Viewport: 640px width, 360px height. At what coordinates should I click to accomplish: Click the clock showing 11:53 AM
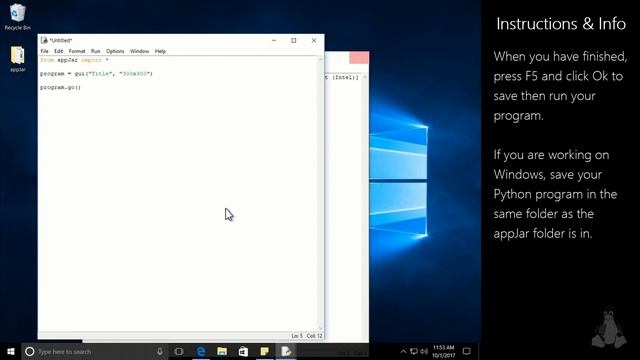click(443, 351)
